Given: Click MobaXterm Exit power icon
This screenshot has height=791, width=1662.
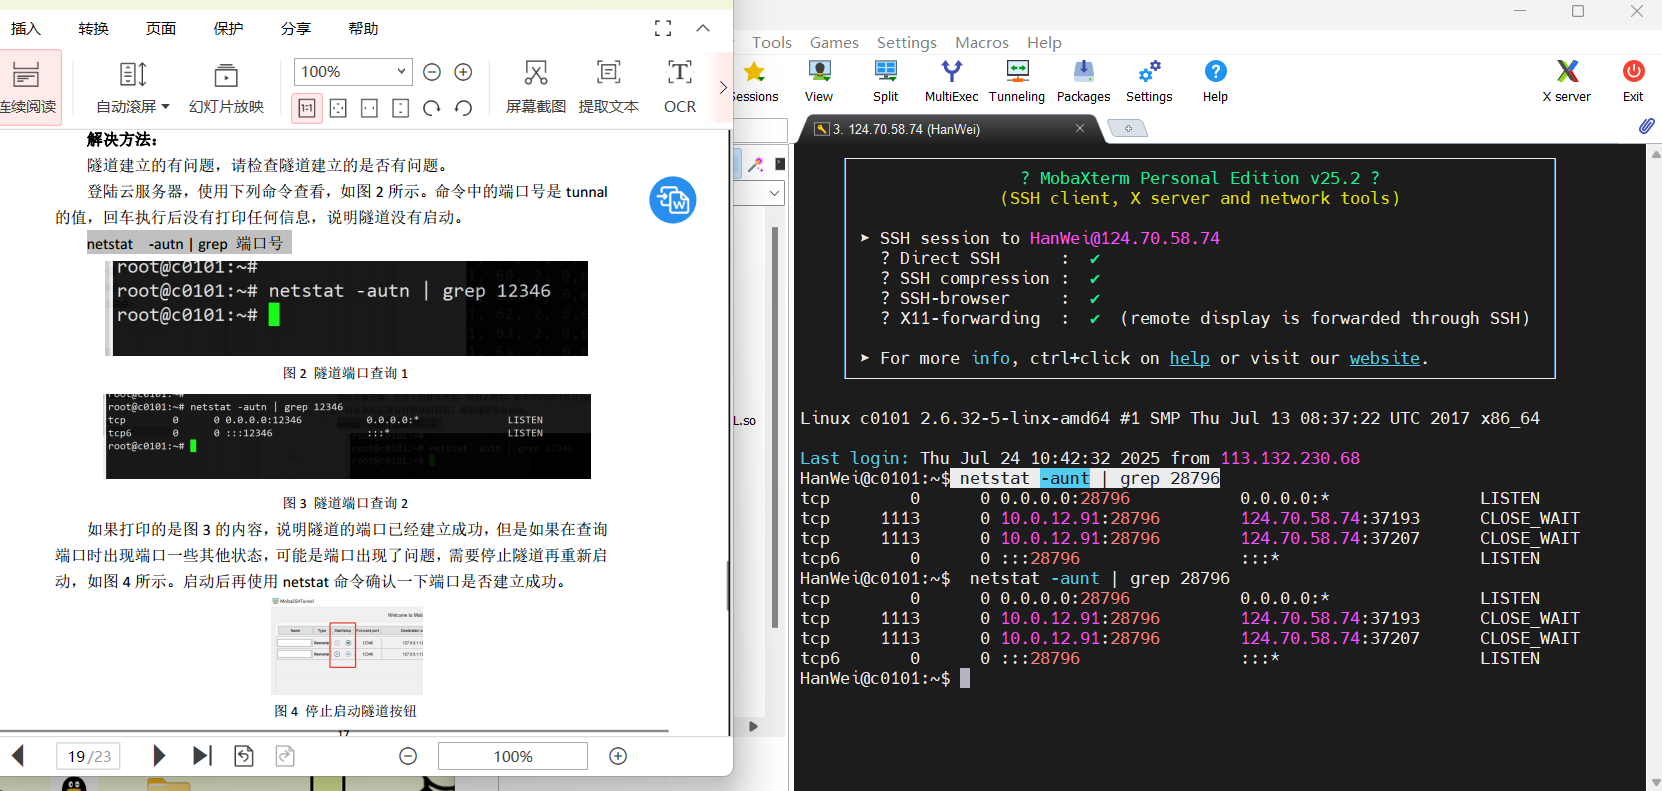Looking at the screenshot, I should (1633, 81).
